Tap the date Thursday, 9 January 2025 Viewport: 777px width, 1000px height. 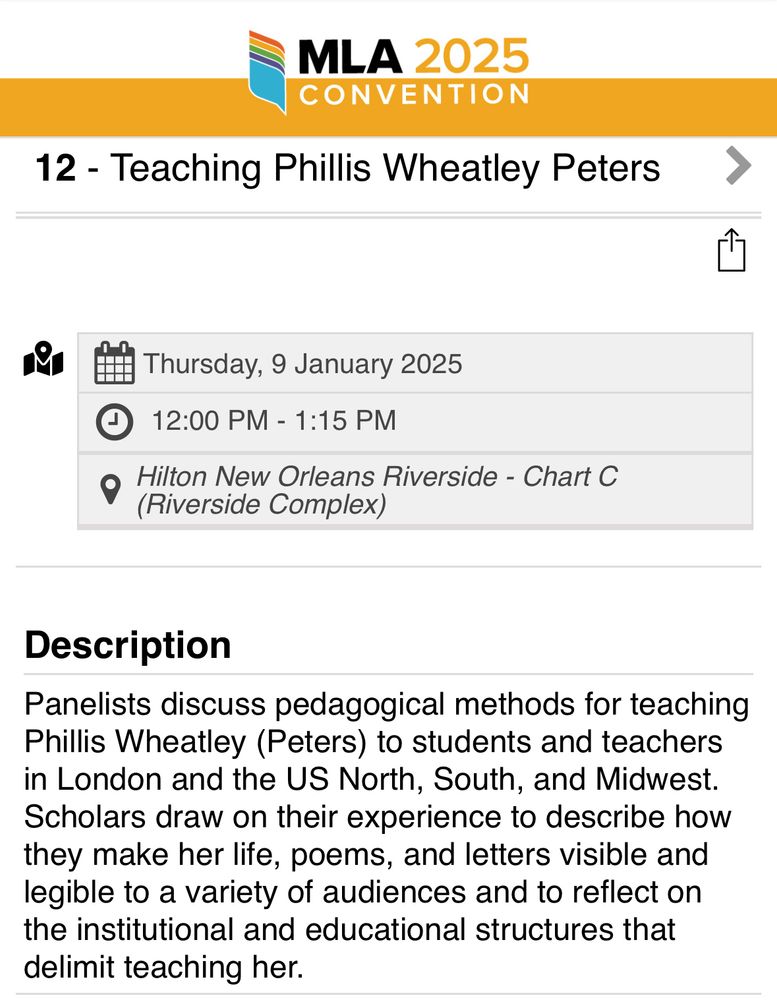(300, 364)
